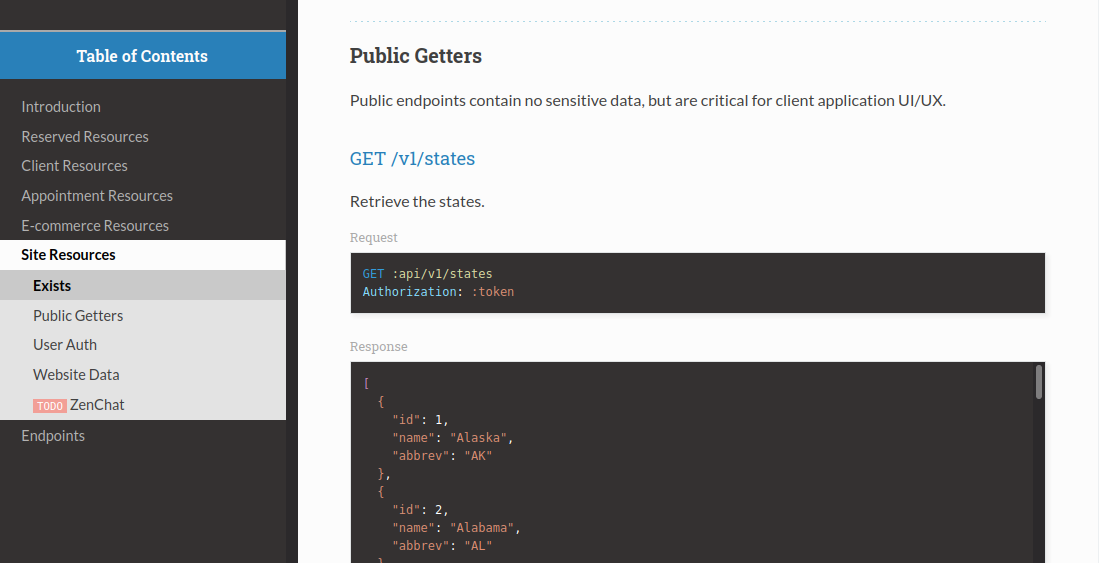This screenshot has height=563, width=1099.
Task: Click the Alaska entry in response JSON
Action: click(x=481, y=437)
